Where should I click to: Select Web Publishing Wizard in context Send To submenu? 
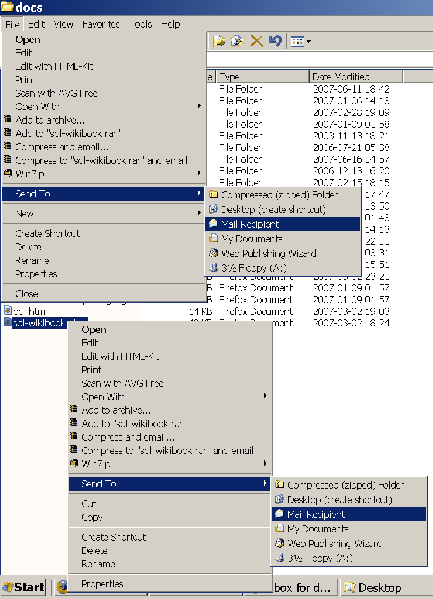point(349,543)
